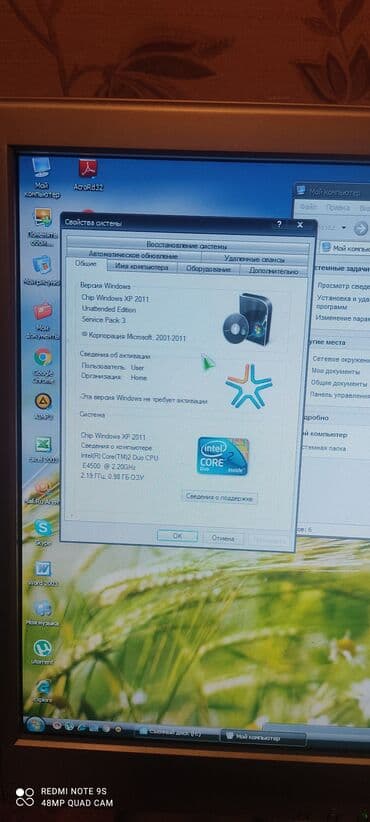
Task: Click Мой компьютер address bar field
Action: 345,248
